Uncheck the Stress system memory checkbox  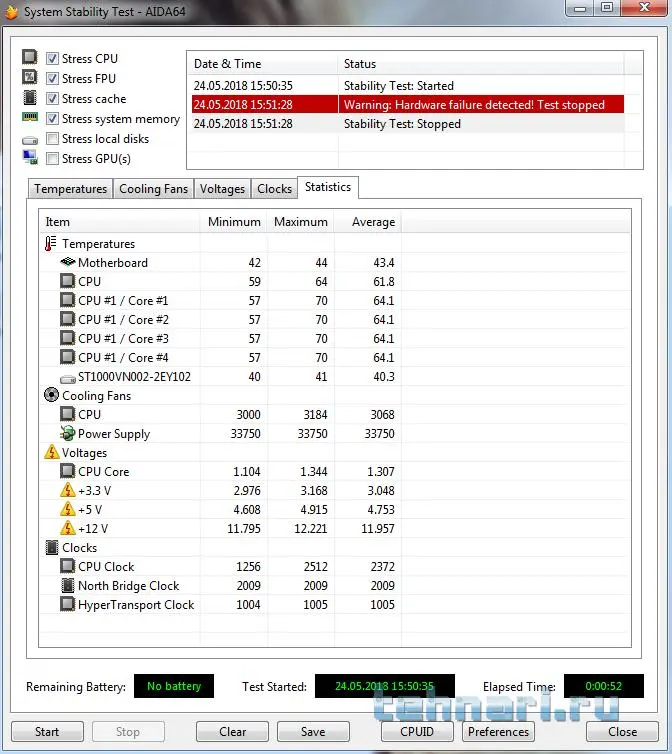tap(52, 118)
